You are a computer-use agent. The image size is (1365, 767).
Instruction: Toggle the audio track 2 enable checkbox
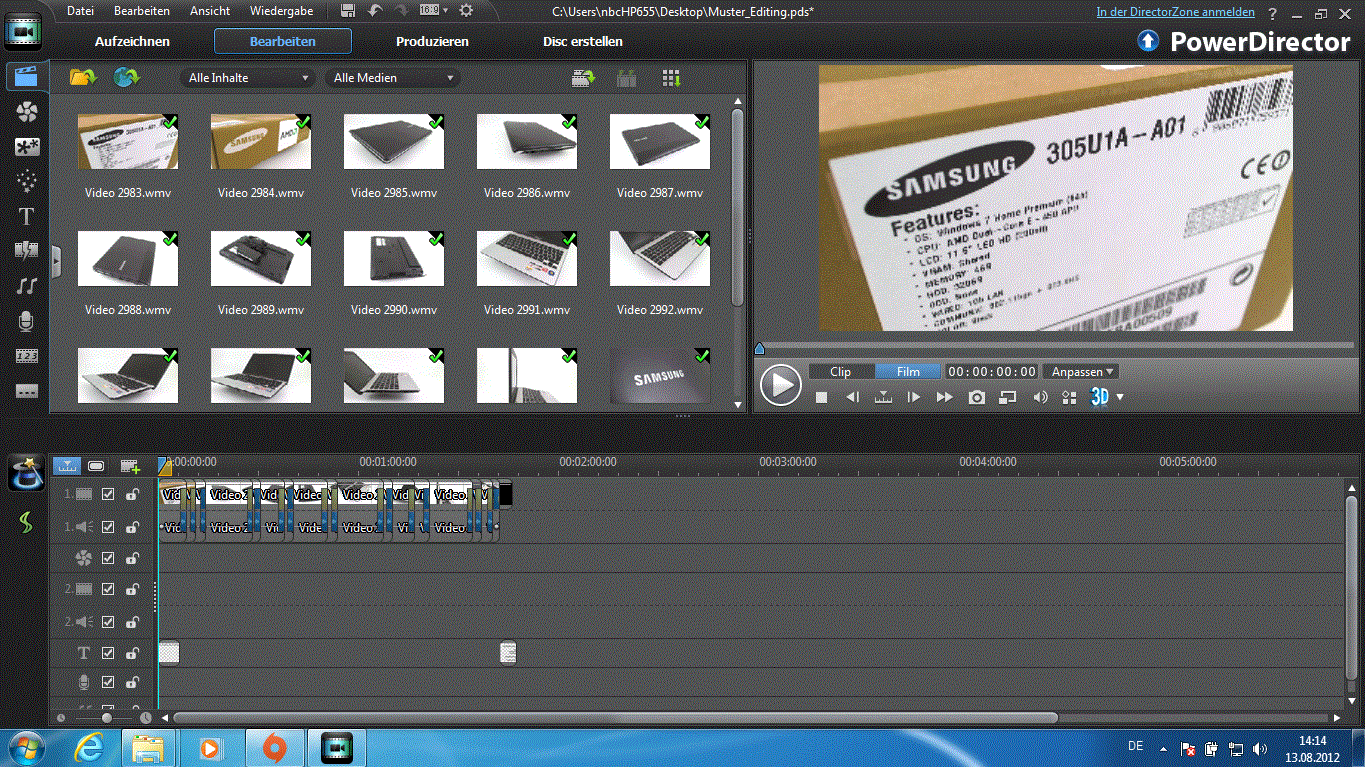pos(108,621)
